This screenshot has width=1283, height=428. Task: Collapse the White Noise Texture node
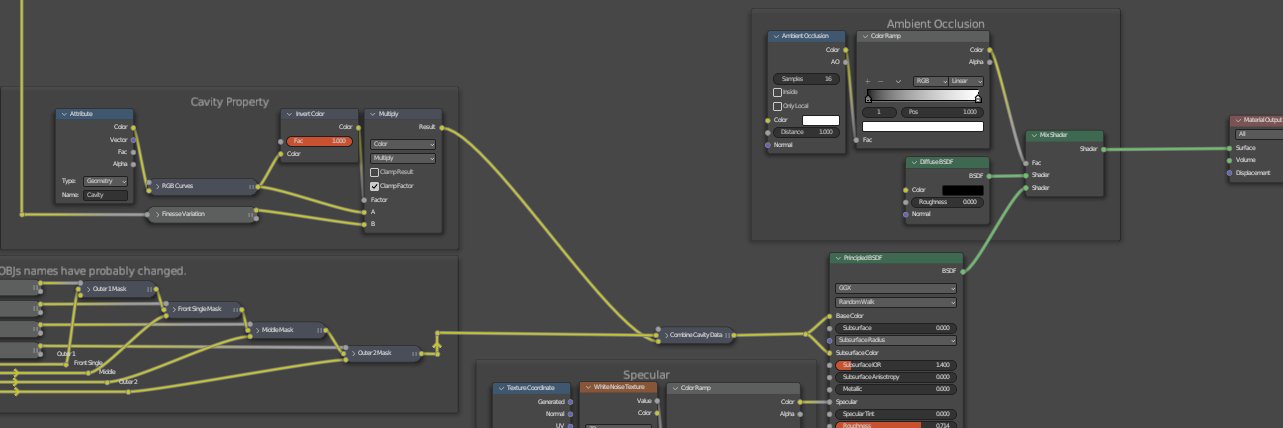(588, 387)
